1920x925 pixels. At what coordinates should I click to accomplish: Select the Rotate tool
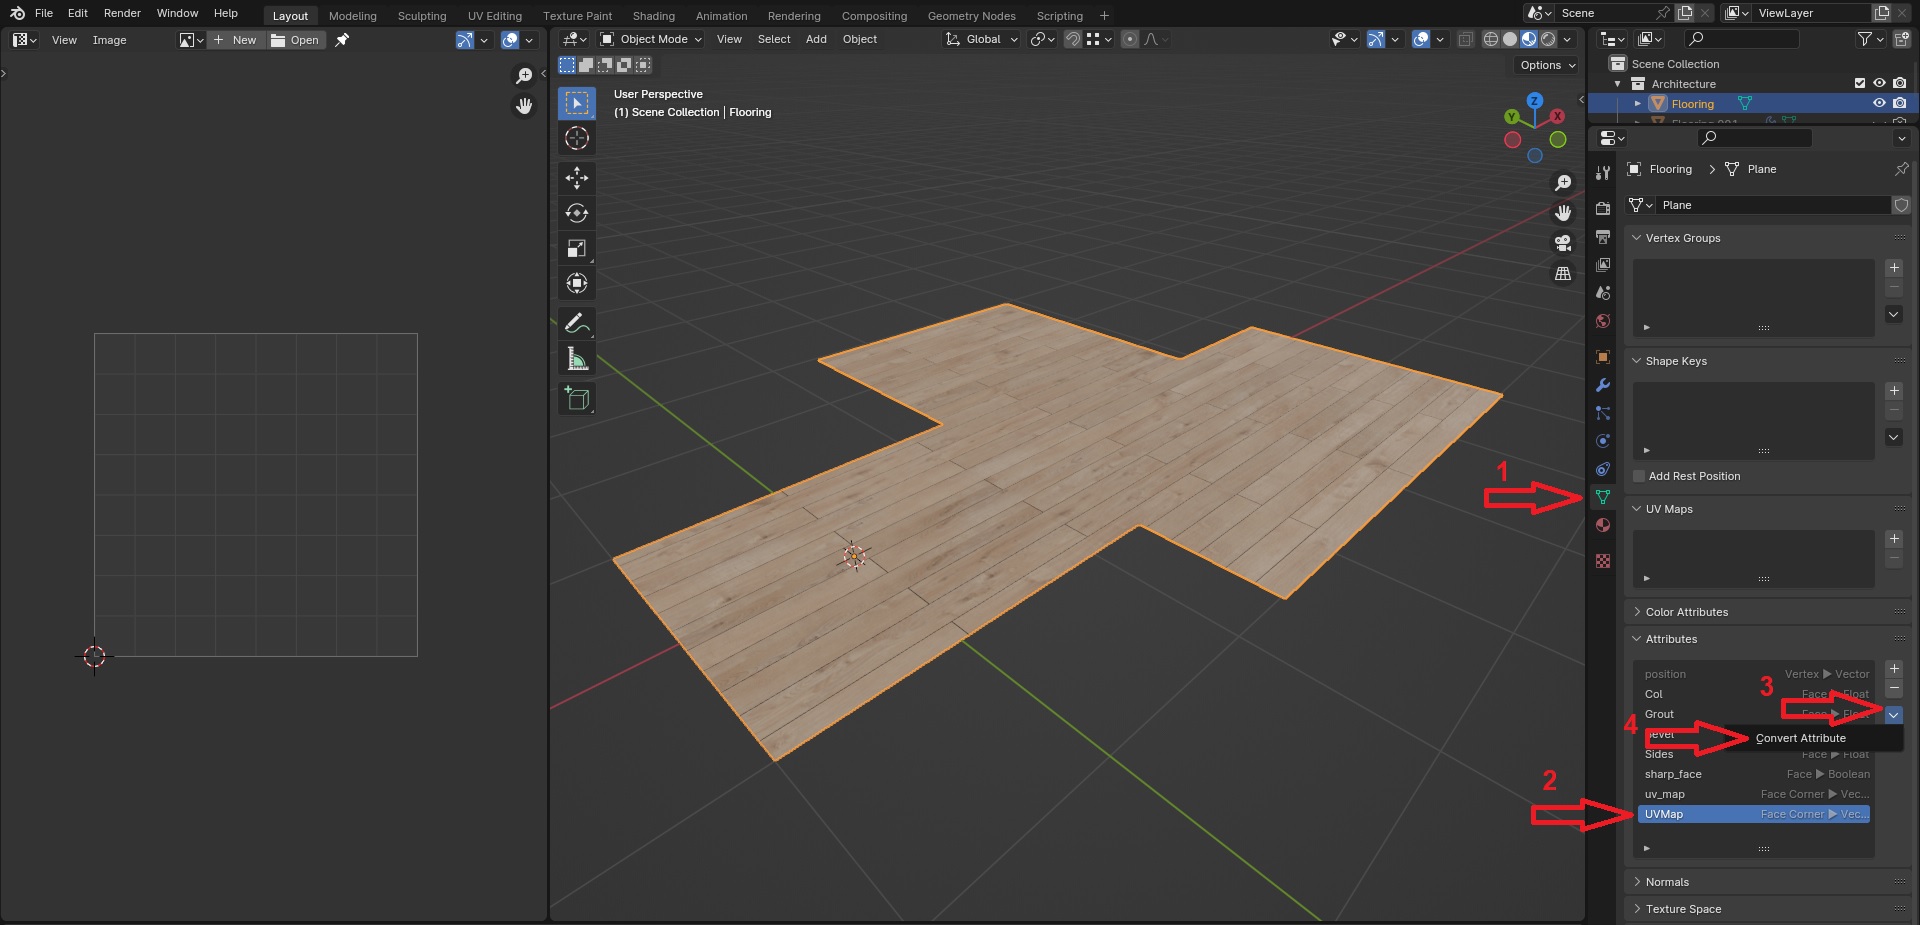577,213
